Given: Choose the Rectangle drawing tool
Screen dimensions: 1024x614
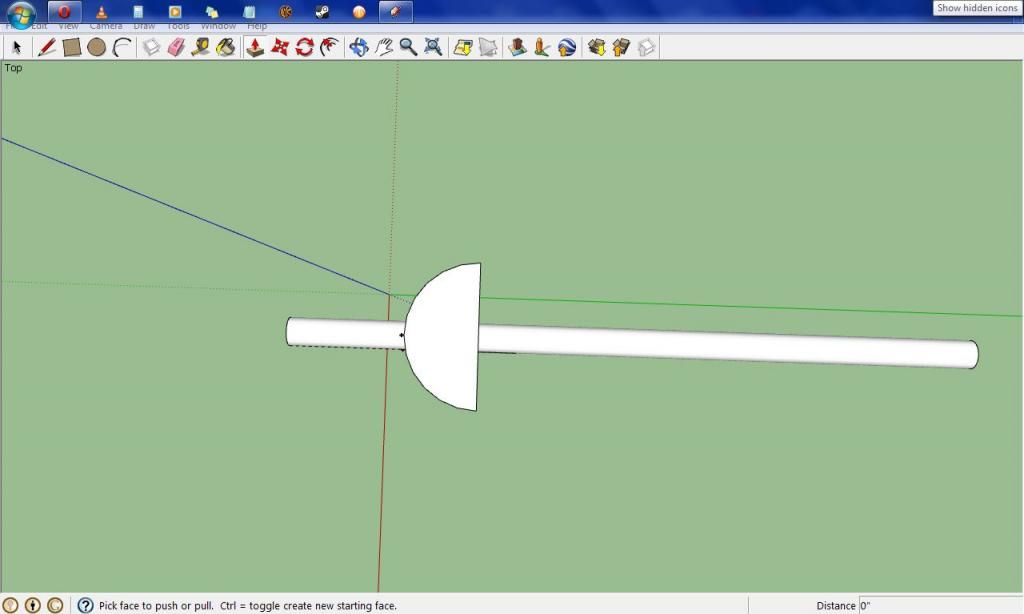Looking at the screenshot, I should tap(71, 47).
